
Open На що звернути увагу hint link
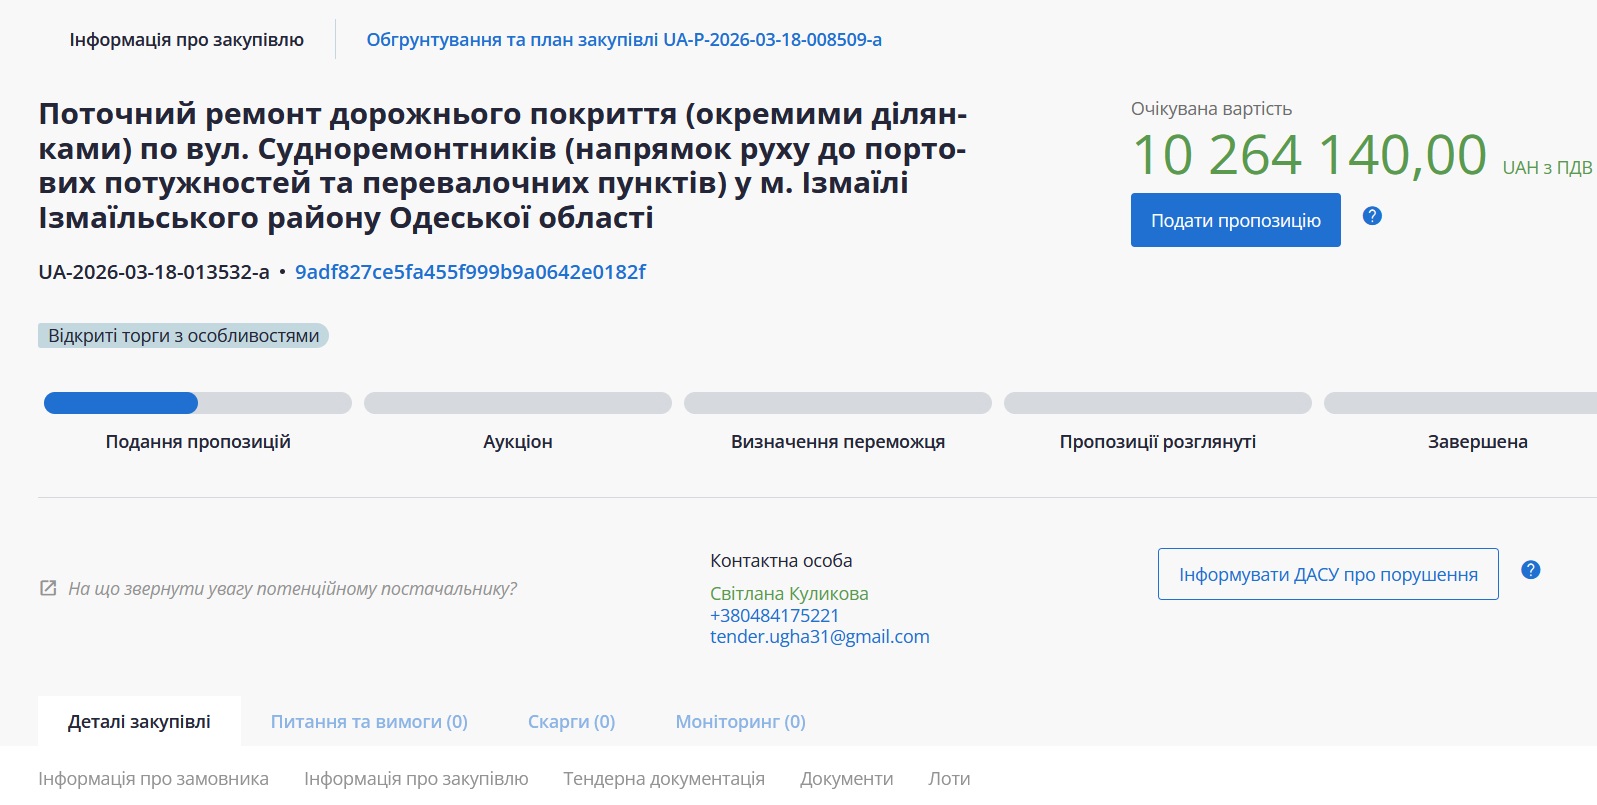tap(292, 589)
